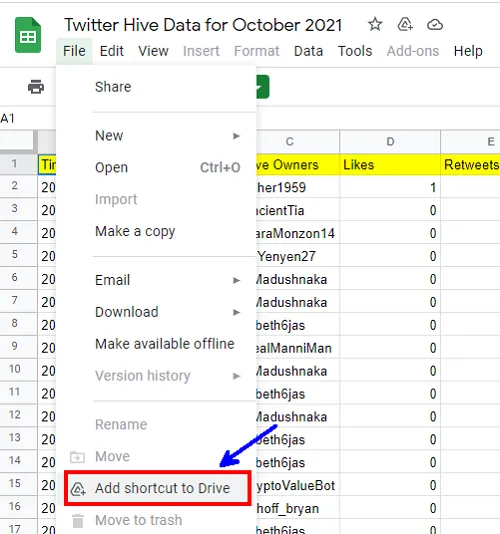This screenshot has height=534, width=500.
Task: Choose Share from the File menu
Action: [156, 87]
